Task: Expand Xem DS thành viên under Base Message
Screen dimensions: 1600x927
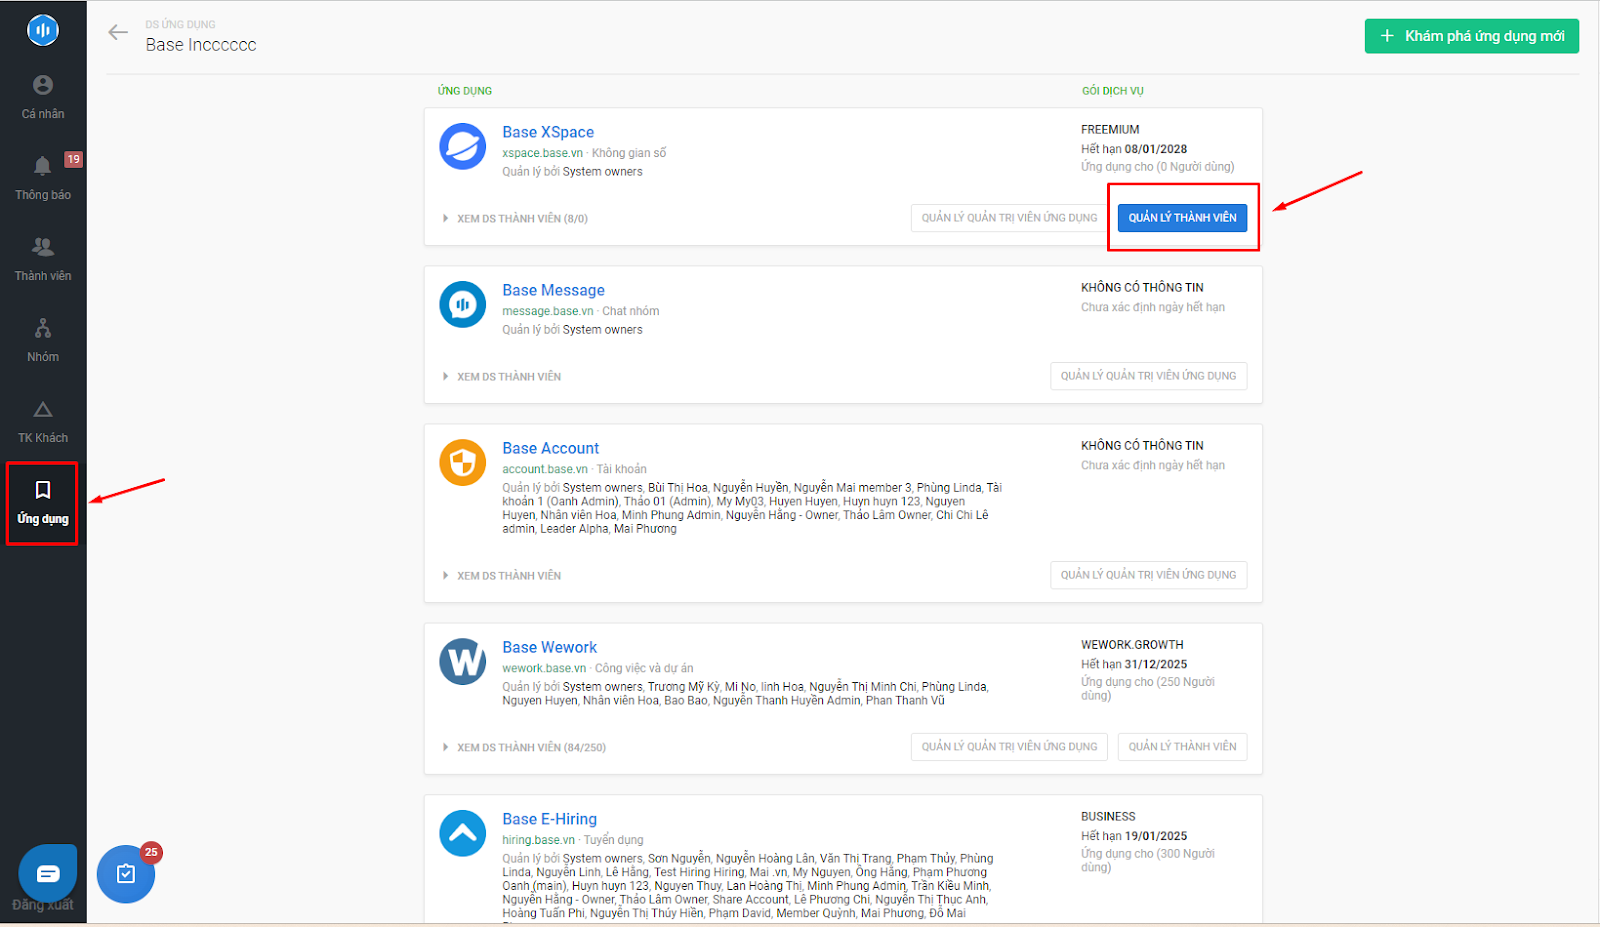Action: tap(502, 377)
